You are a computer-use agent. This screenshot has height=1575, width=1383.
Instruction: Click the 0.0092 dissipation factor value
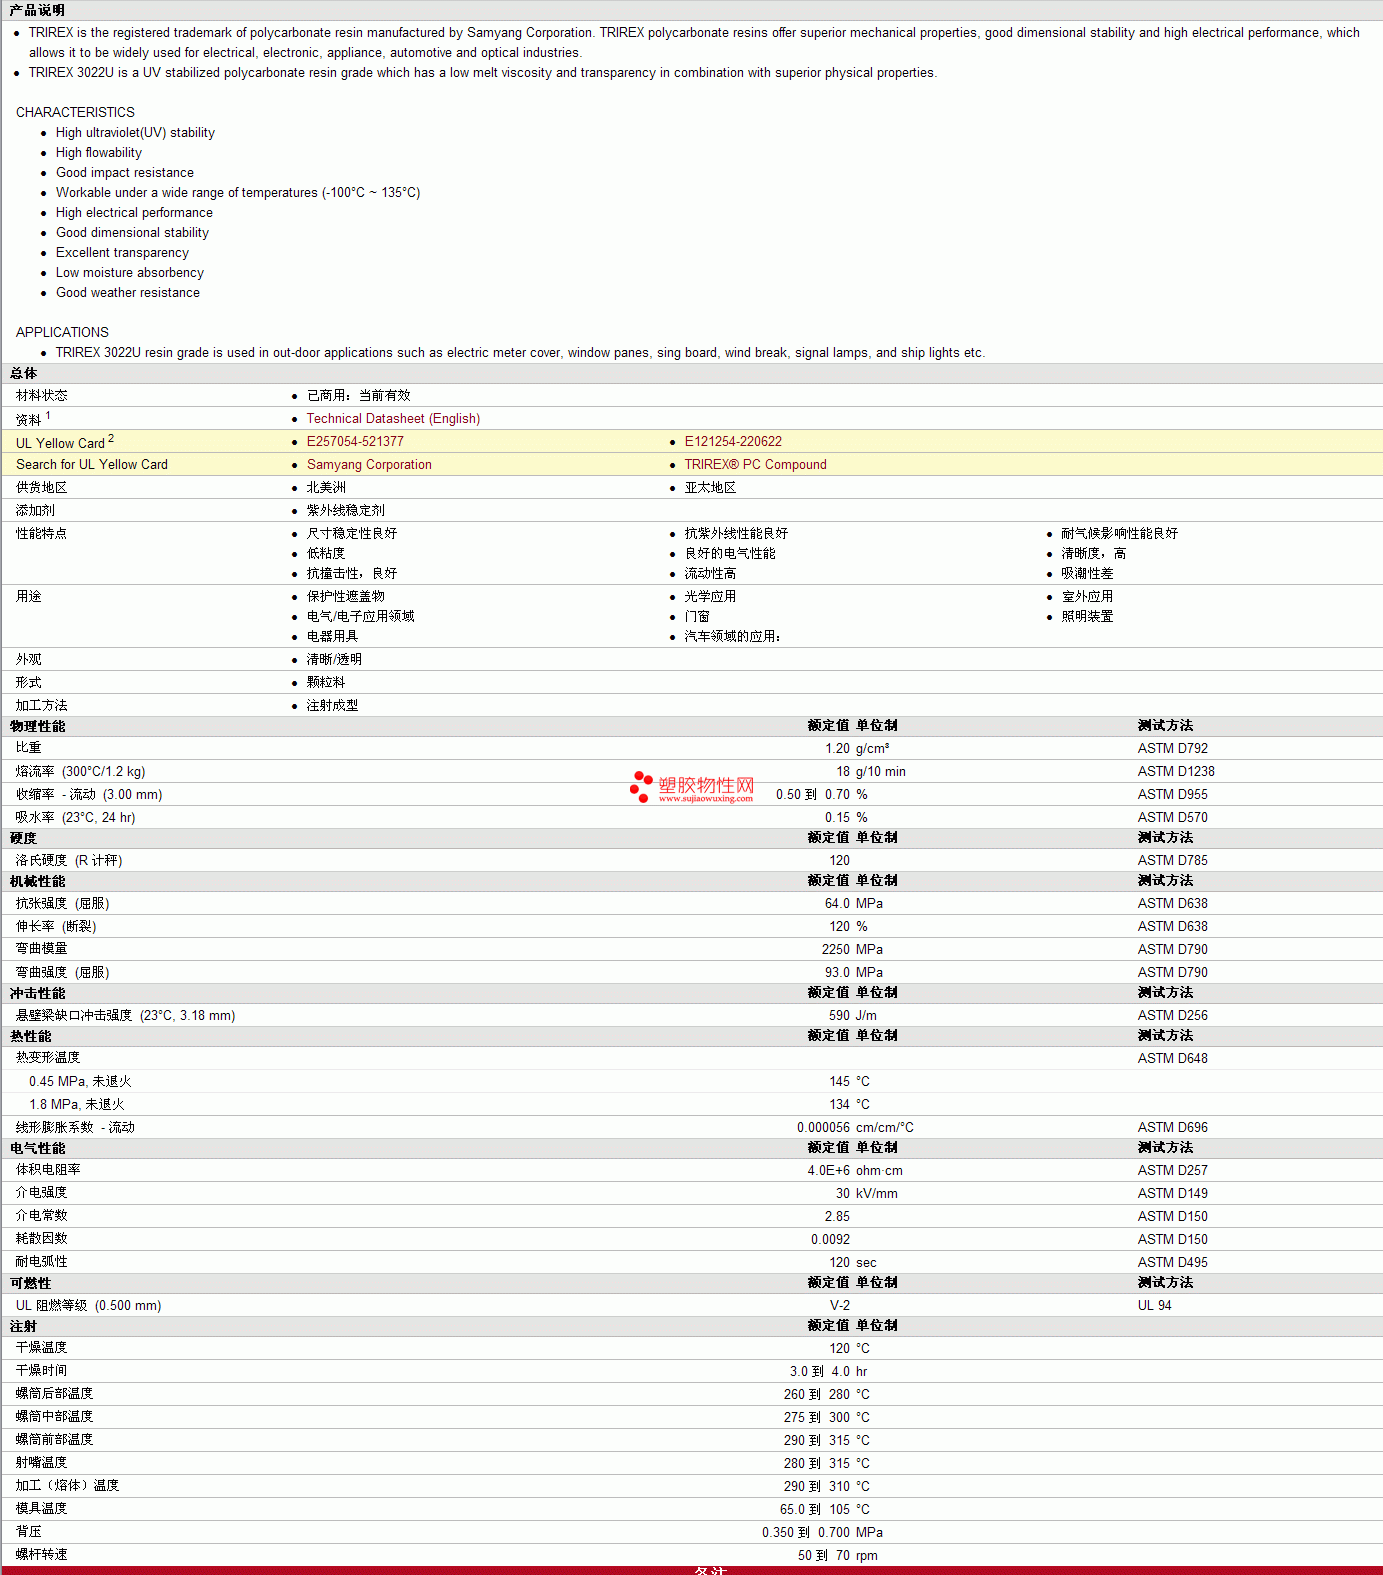[830, 1239]
